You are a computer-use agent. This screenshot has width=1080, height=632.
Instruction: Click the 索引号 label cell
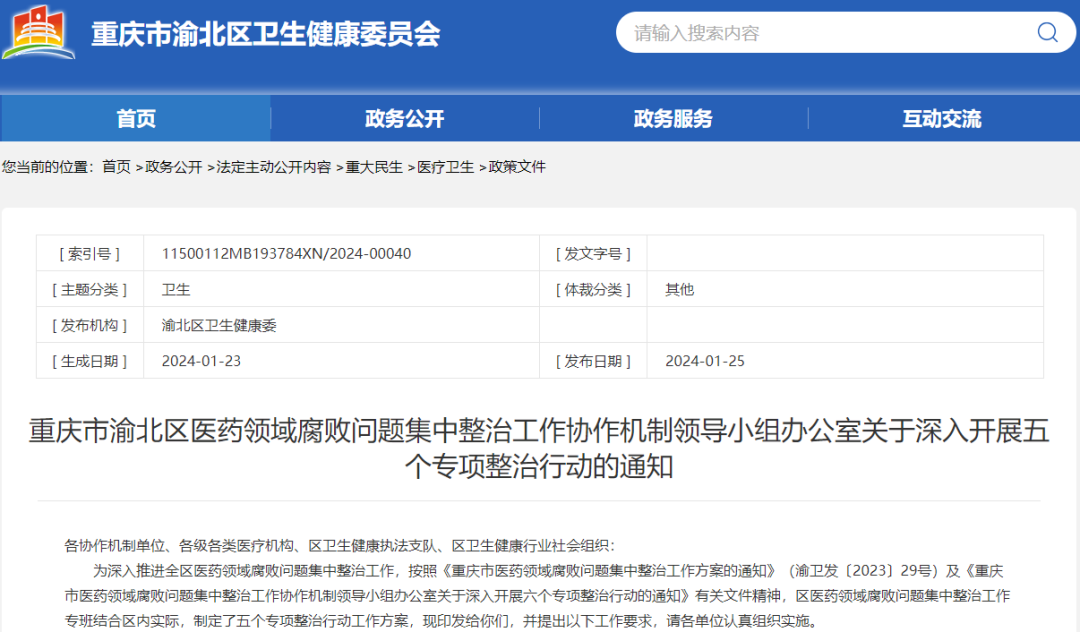coord(90,253)
